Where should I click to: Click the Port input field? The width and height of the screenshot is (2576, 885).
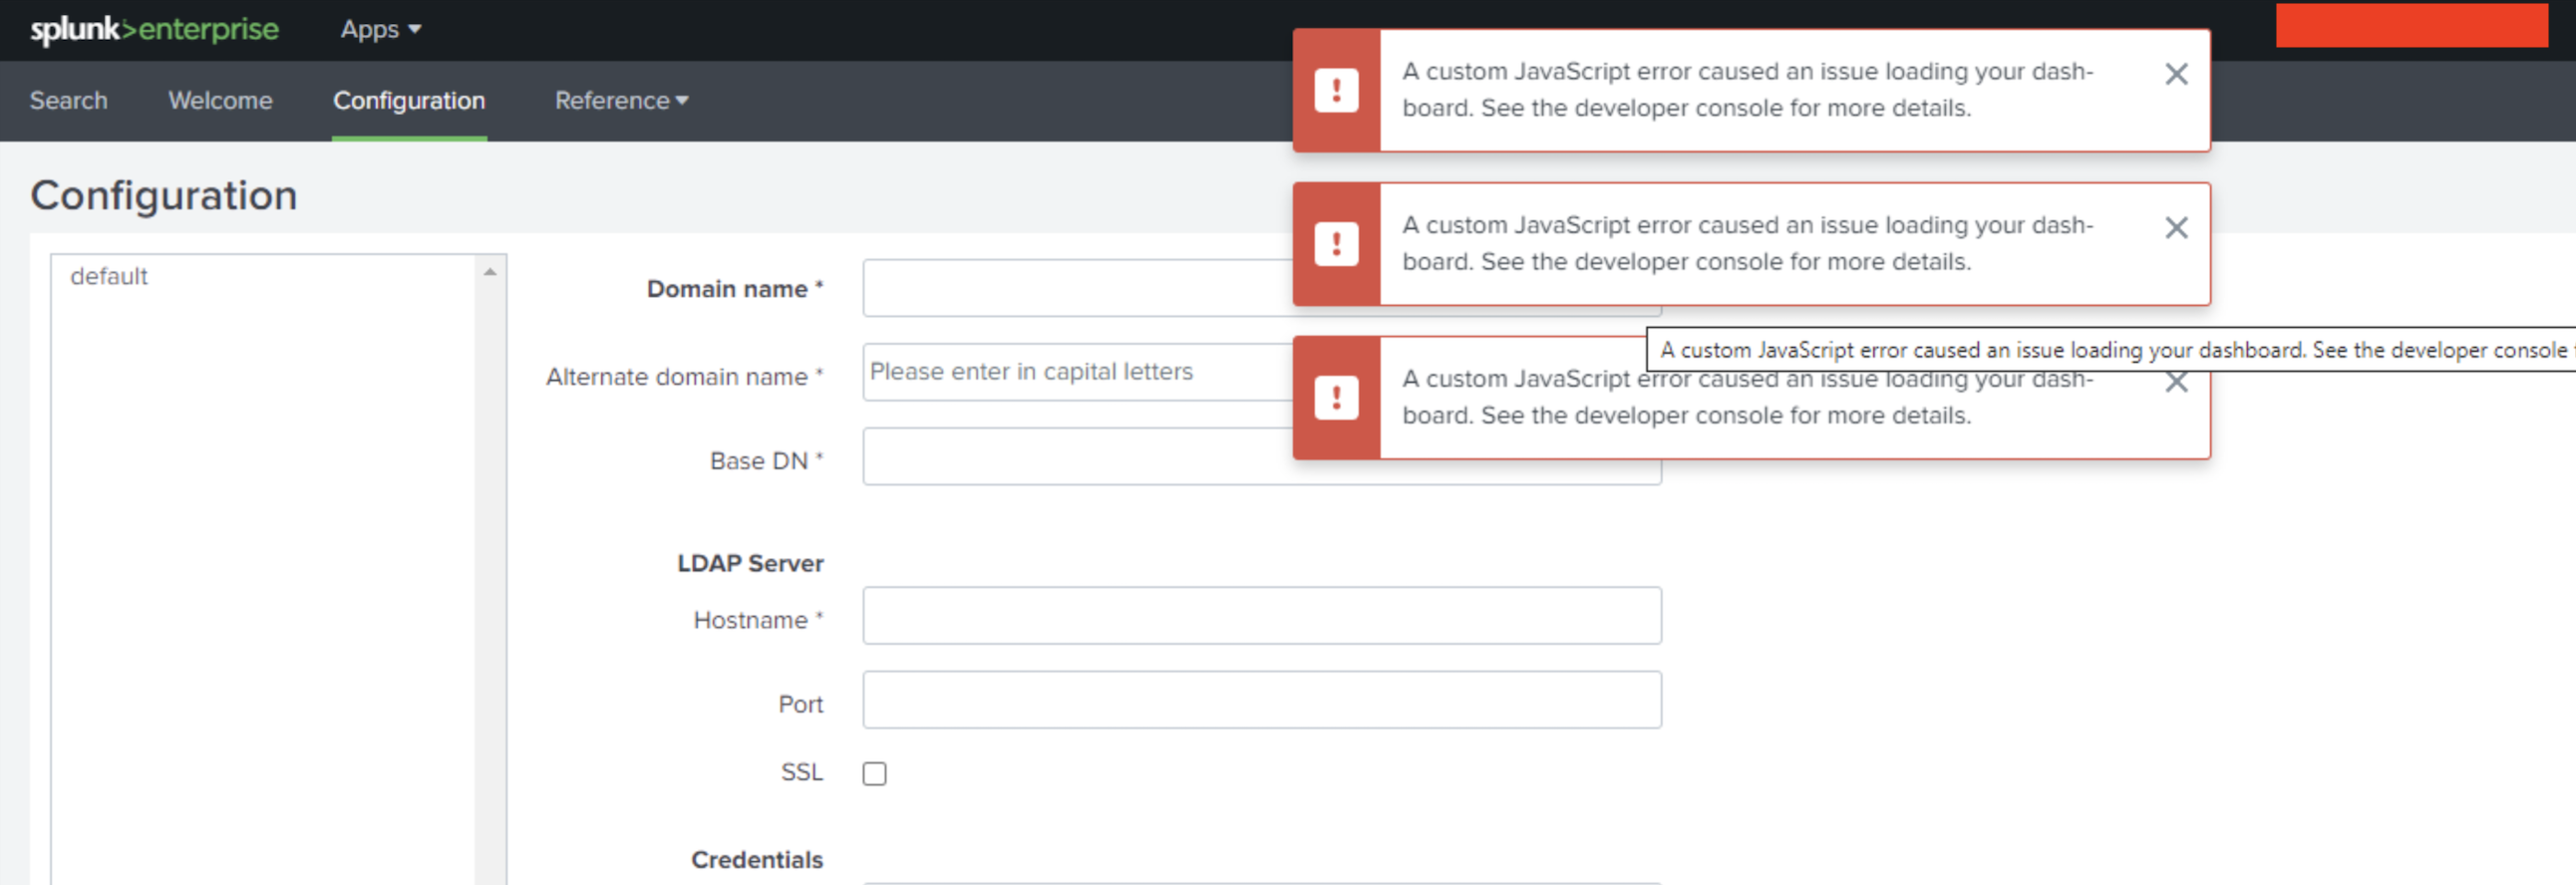[x=1261, y=700]
